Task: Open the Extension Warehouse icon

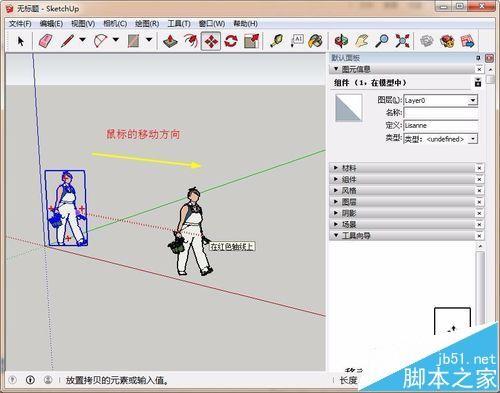Action: (x=447, y=41)
